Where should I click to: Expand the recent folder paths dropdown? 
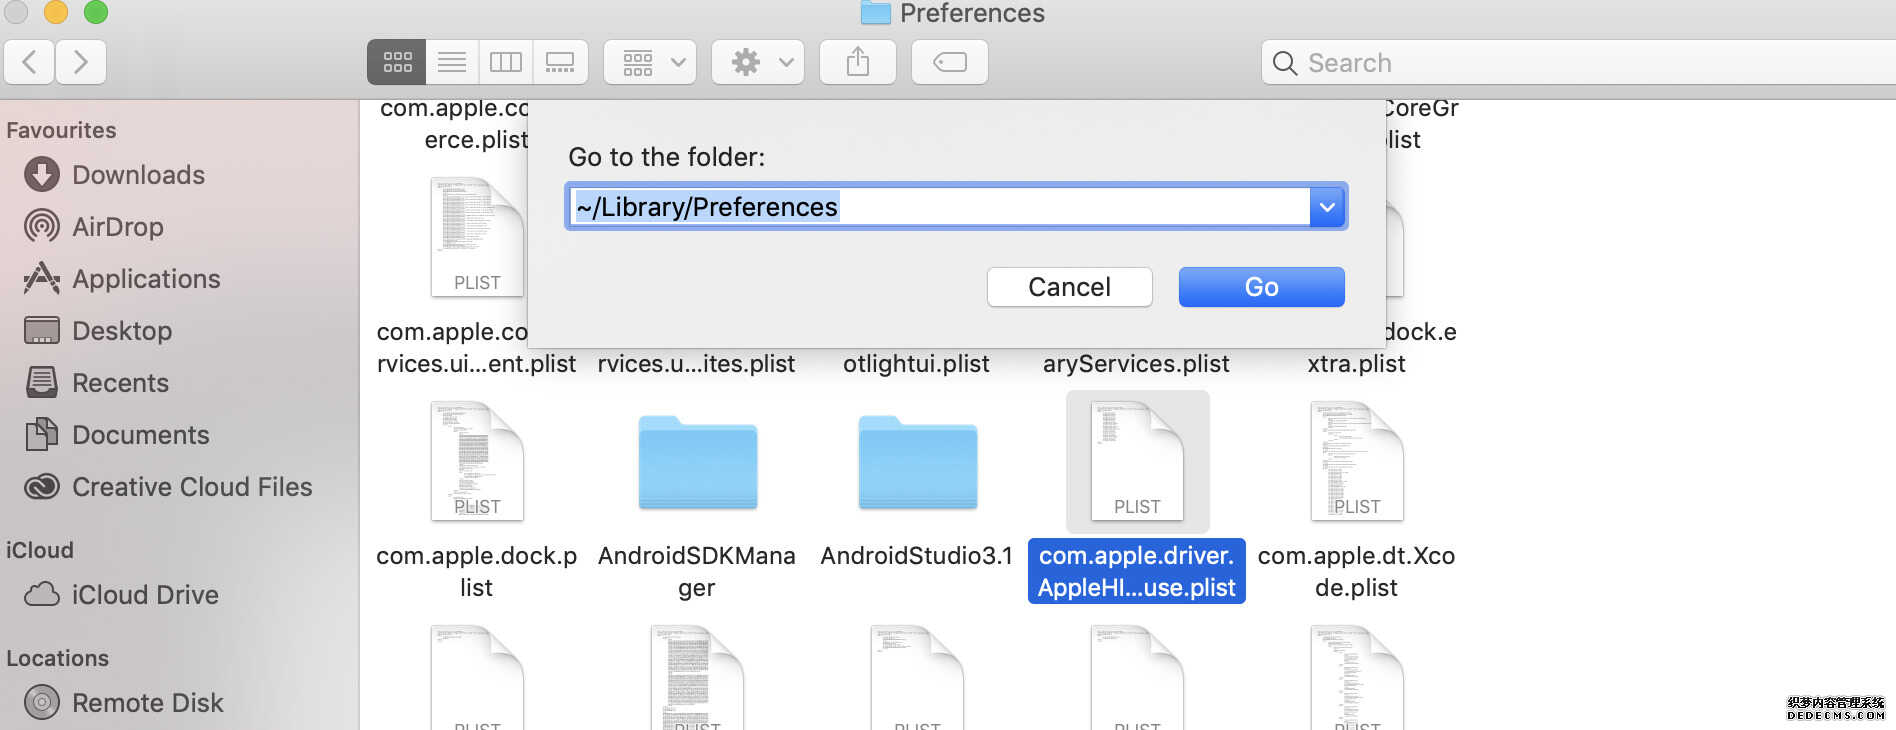[1327, 207]
